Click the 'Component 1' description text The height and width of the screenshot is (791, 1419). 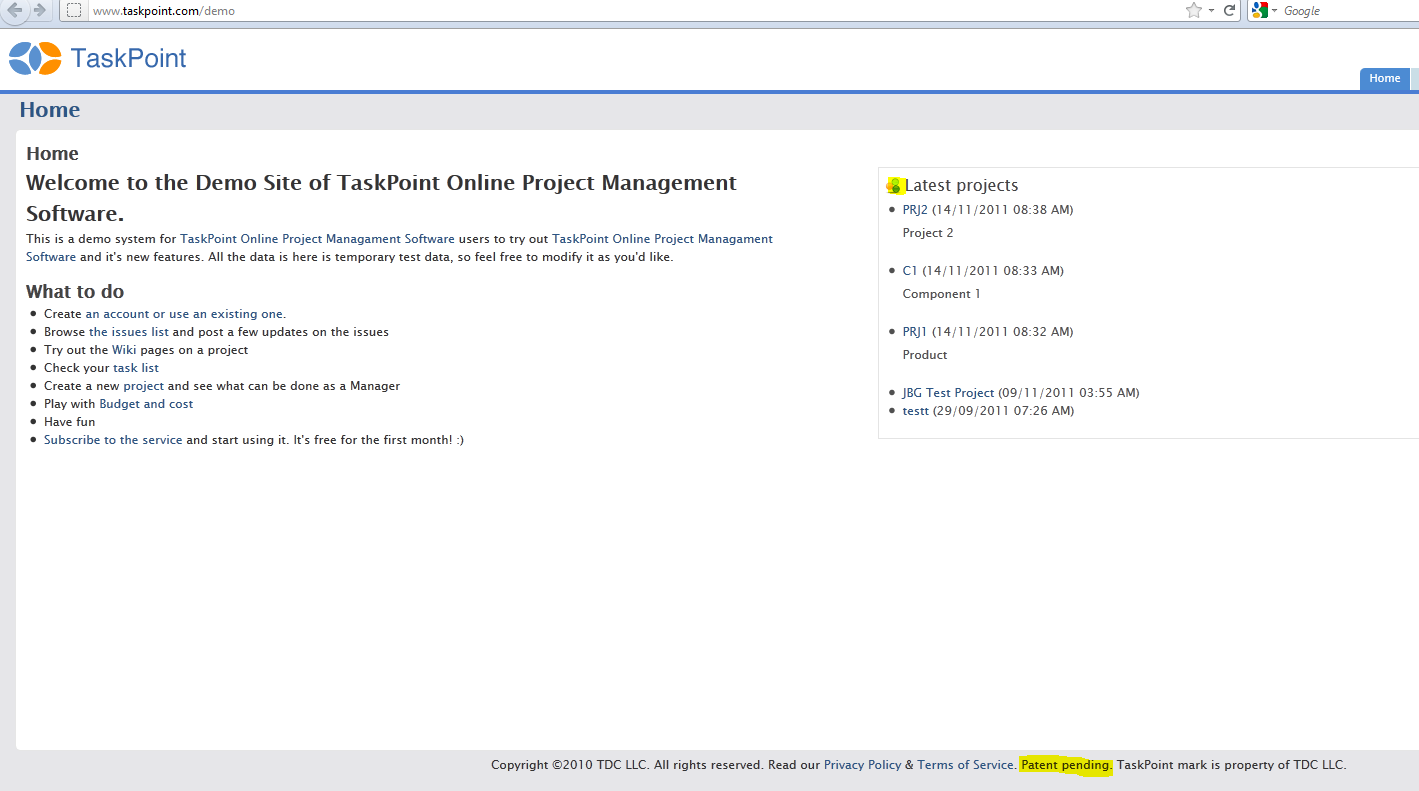point(942,294)
